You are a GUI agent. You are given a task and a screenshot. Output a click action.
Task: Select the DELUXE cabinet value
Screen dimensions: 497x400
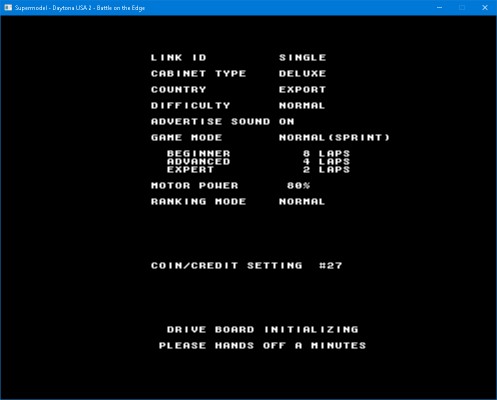point(302,74)
